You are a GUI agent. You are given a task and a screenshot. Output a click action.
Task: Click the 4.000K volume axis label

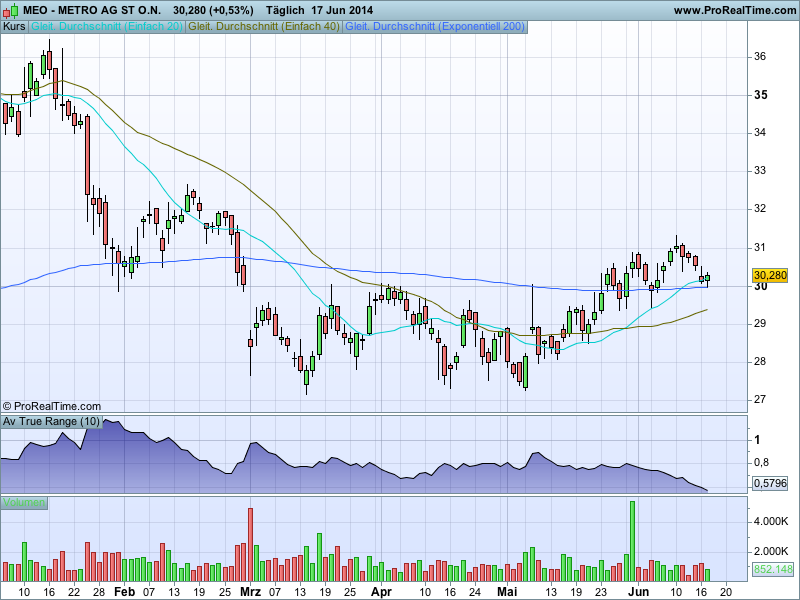click(x=771, y=521)
